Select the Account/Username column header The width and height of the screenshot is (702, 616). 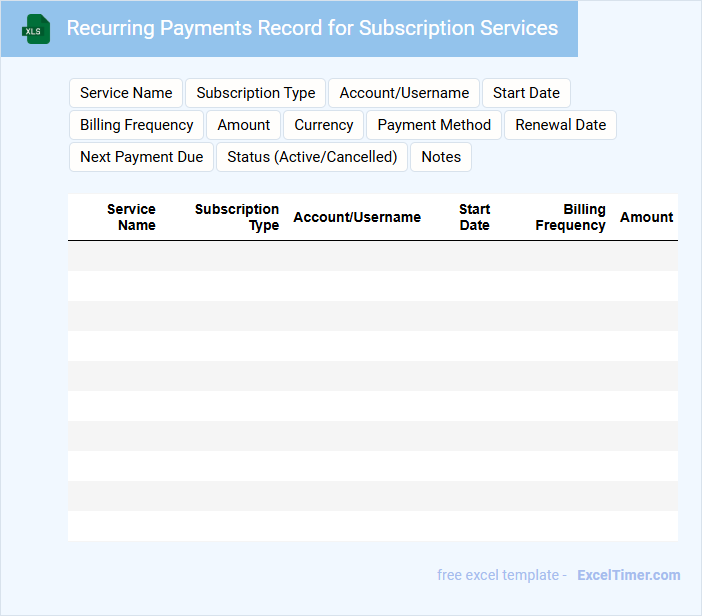pos(357,217)
